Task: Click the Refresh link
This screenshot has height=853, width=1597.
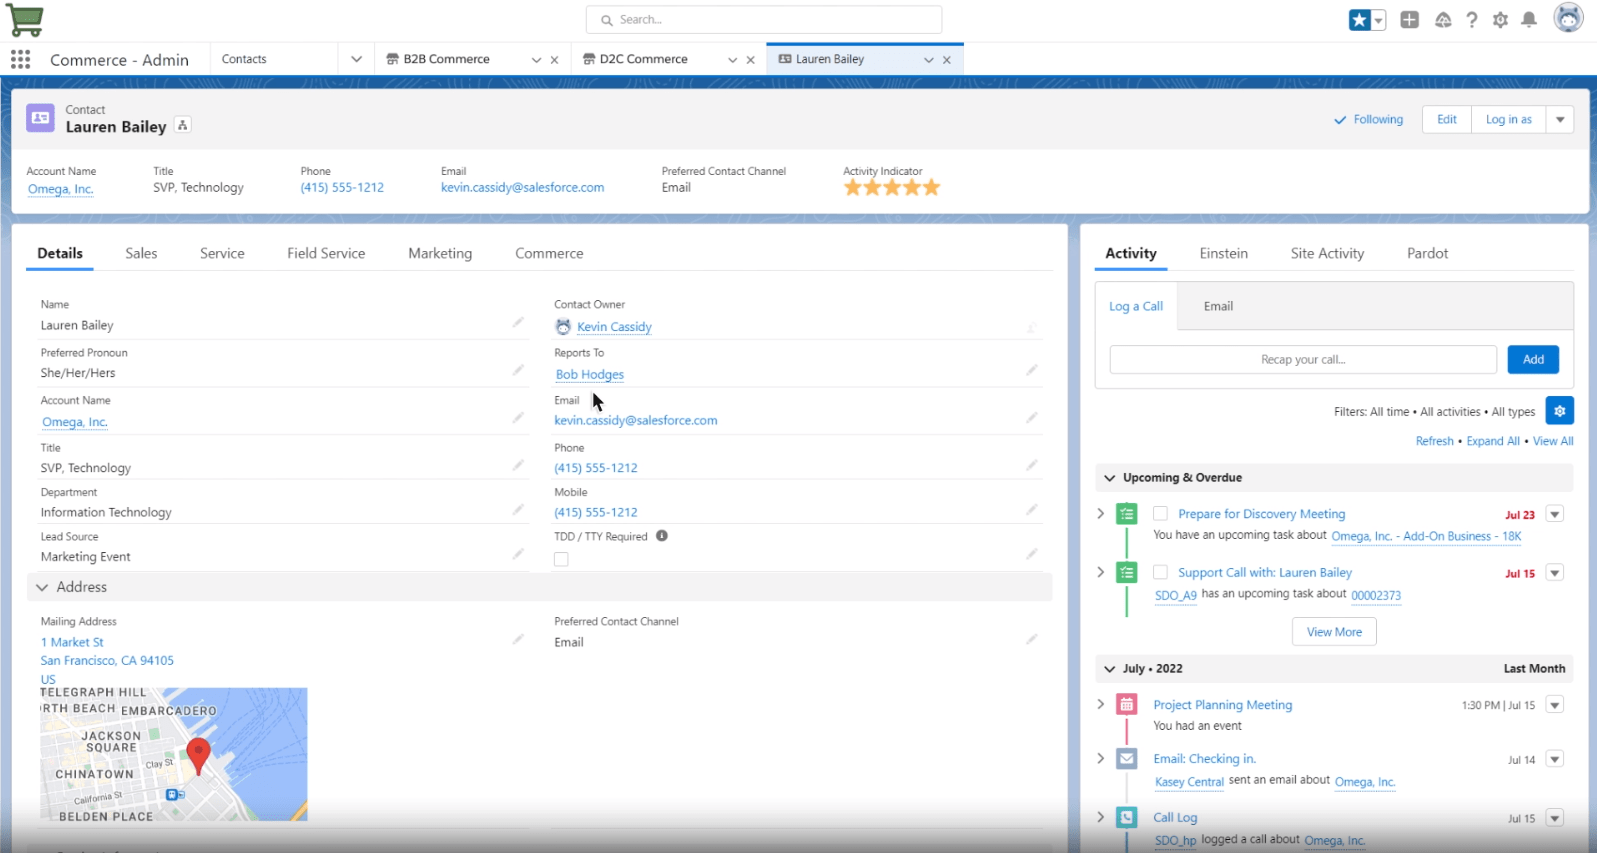Action: coord(1434,441)
